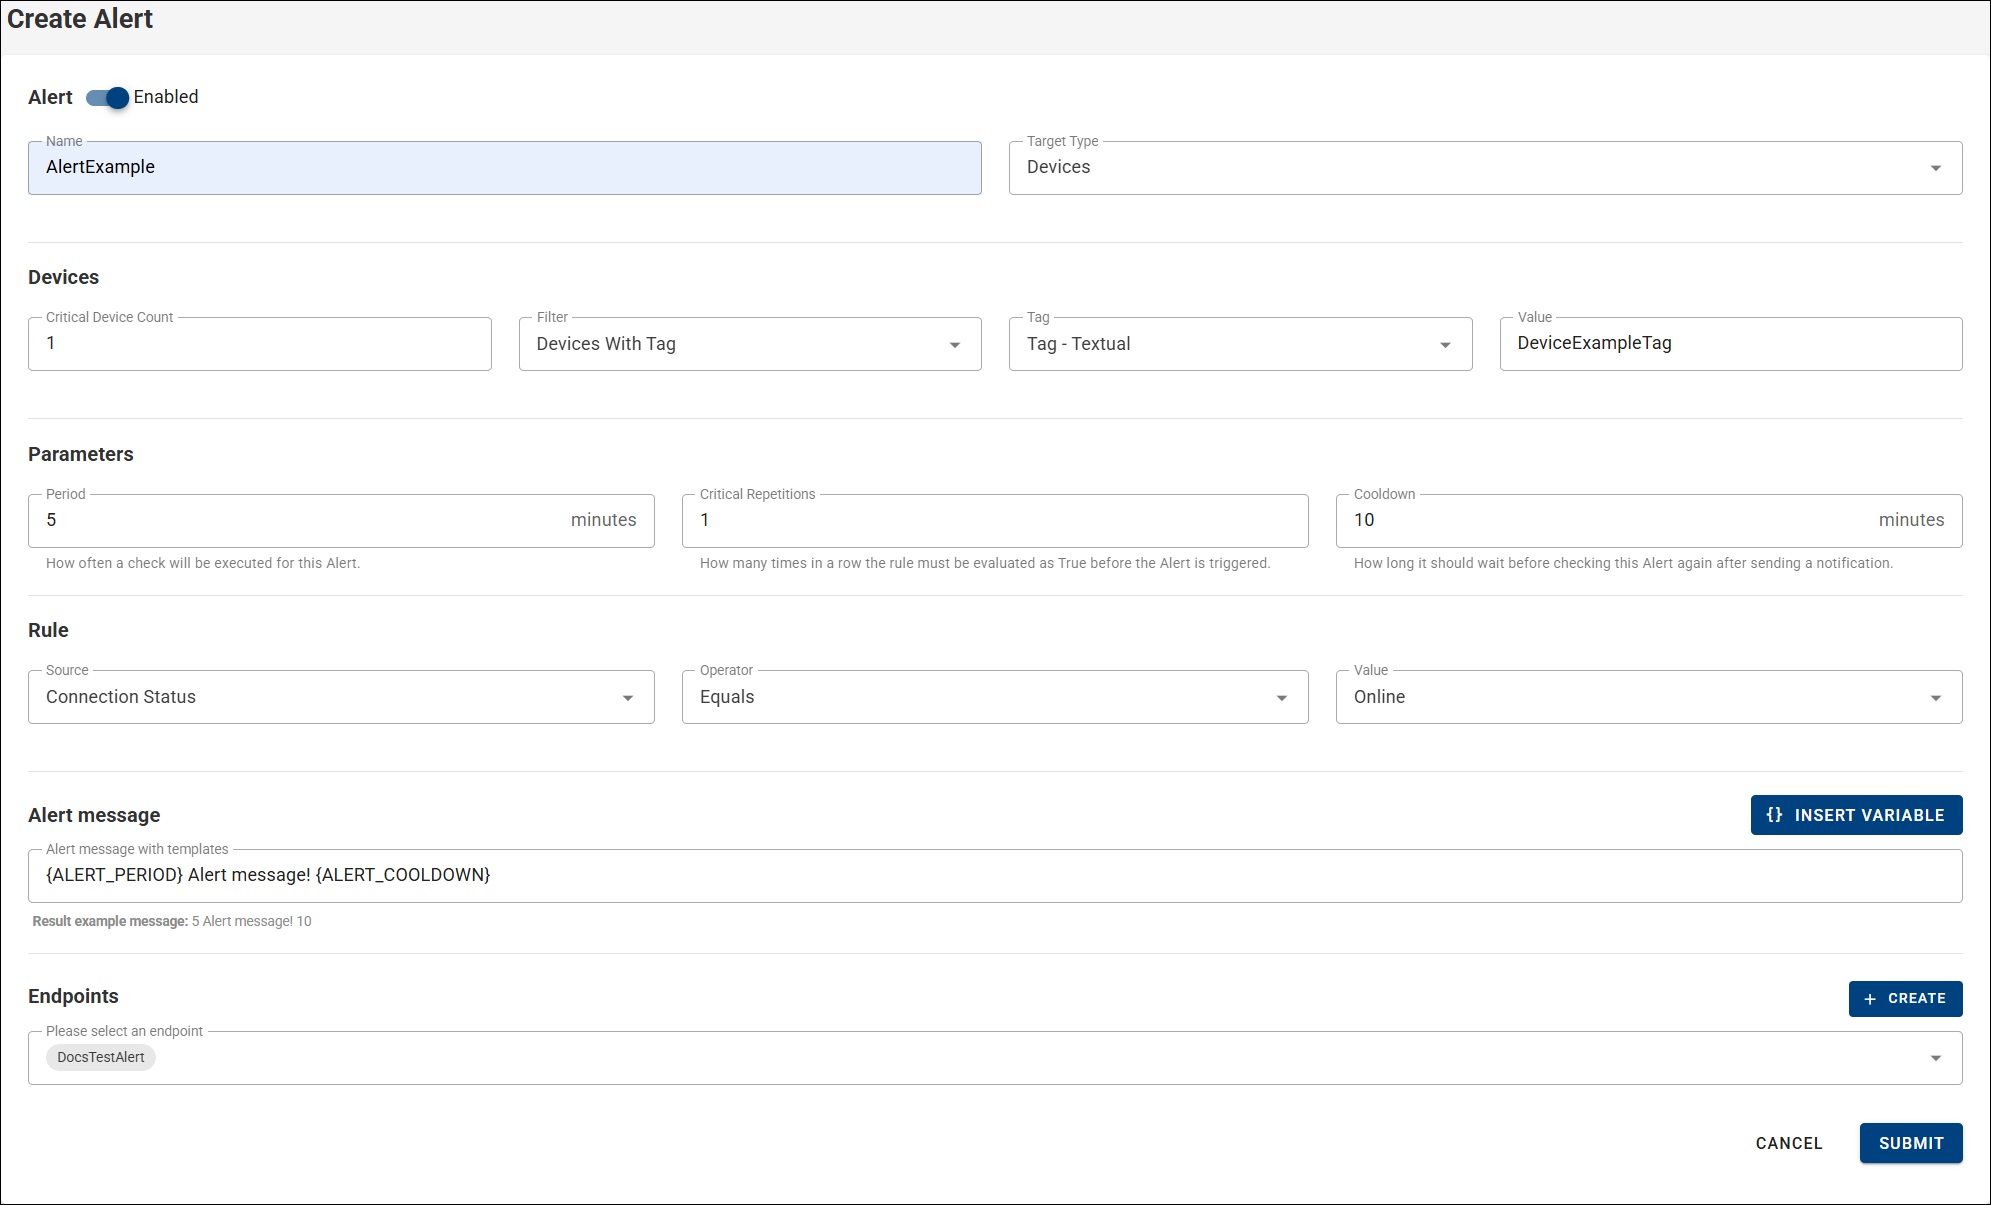
Task: Open the Operator dropdown Equals
Action: (995, 697)
